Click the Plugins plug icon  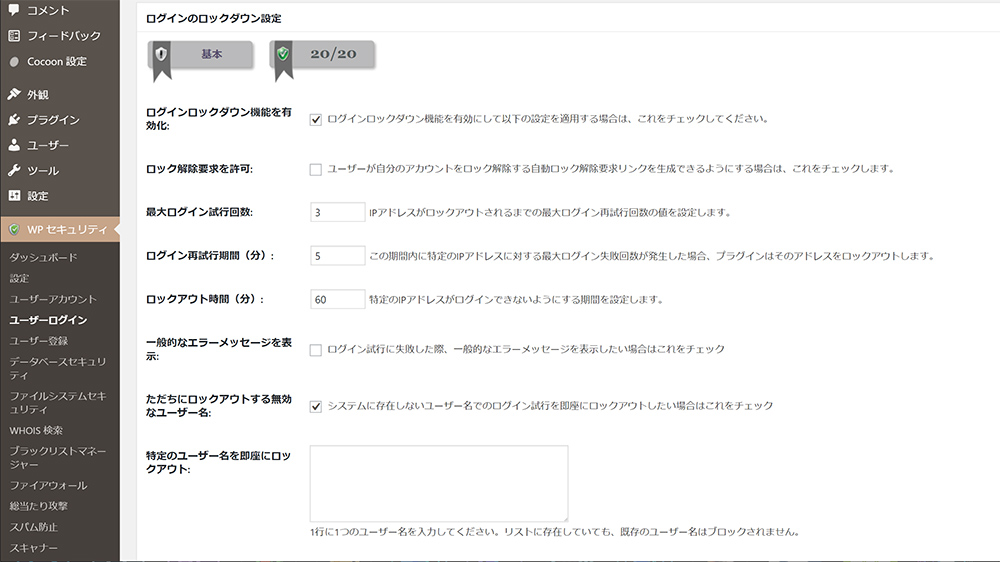point(14,120)
